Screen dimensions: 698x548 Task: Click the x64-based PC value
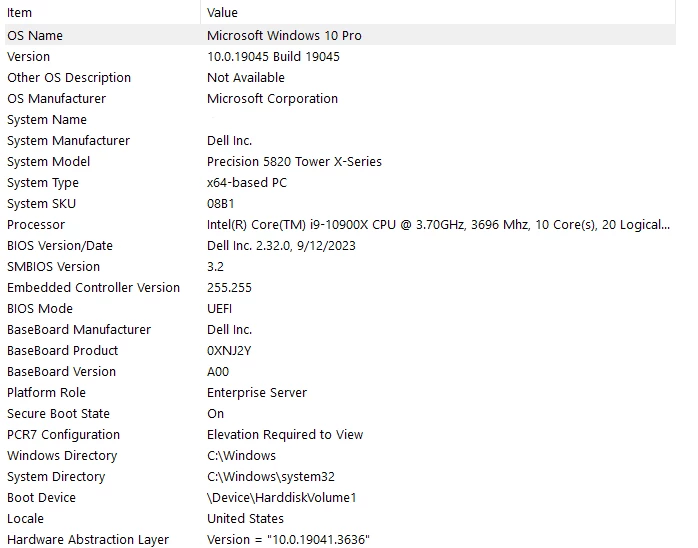247,183
